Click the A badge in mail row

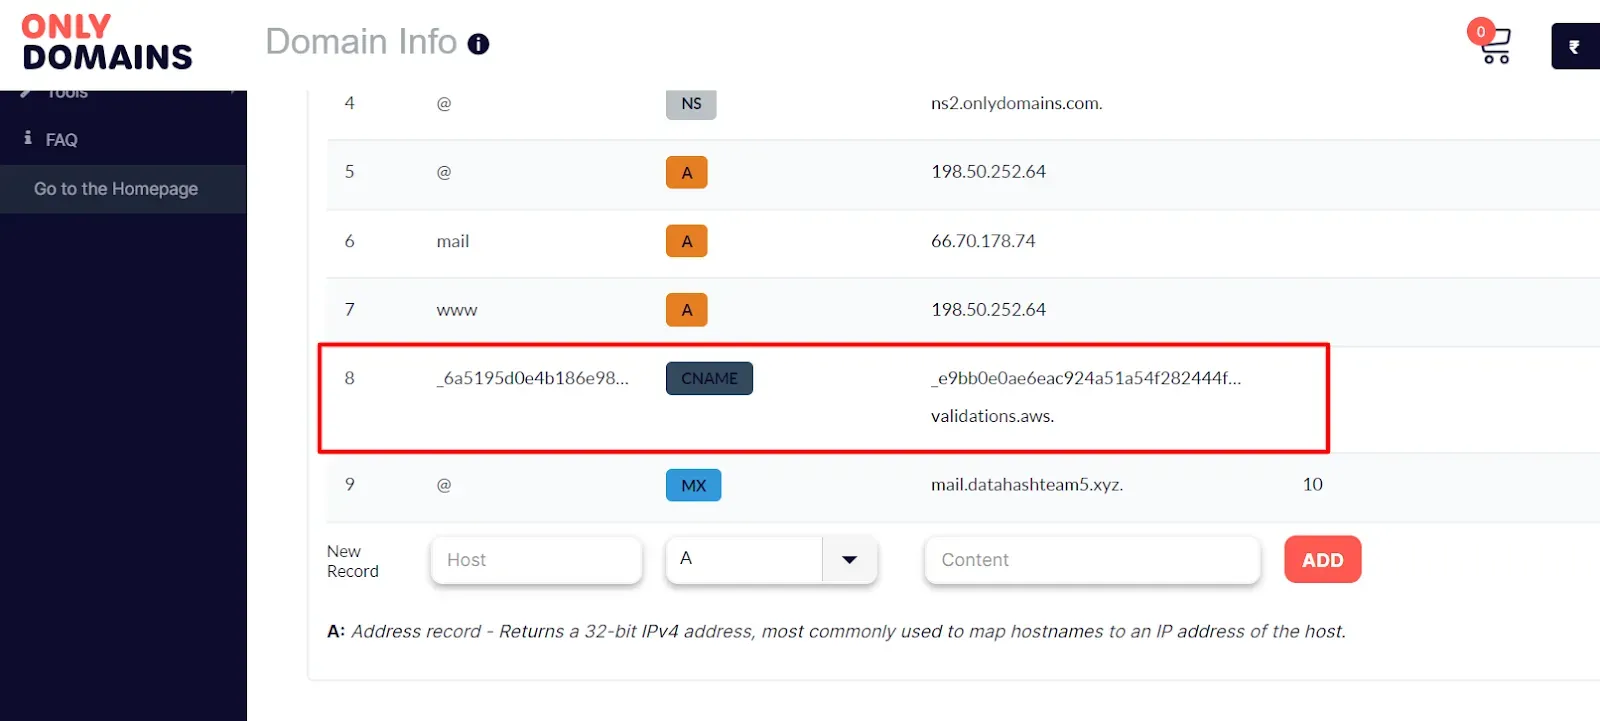click(687, 241)
